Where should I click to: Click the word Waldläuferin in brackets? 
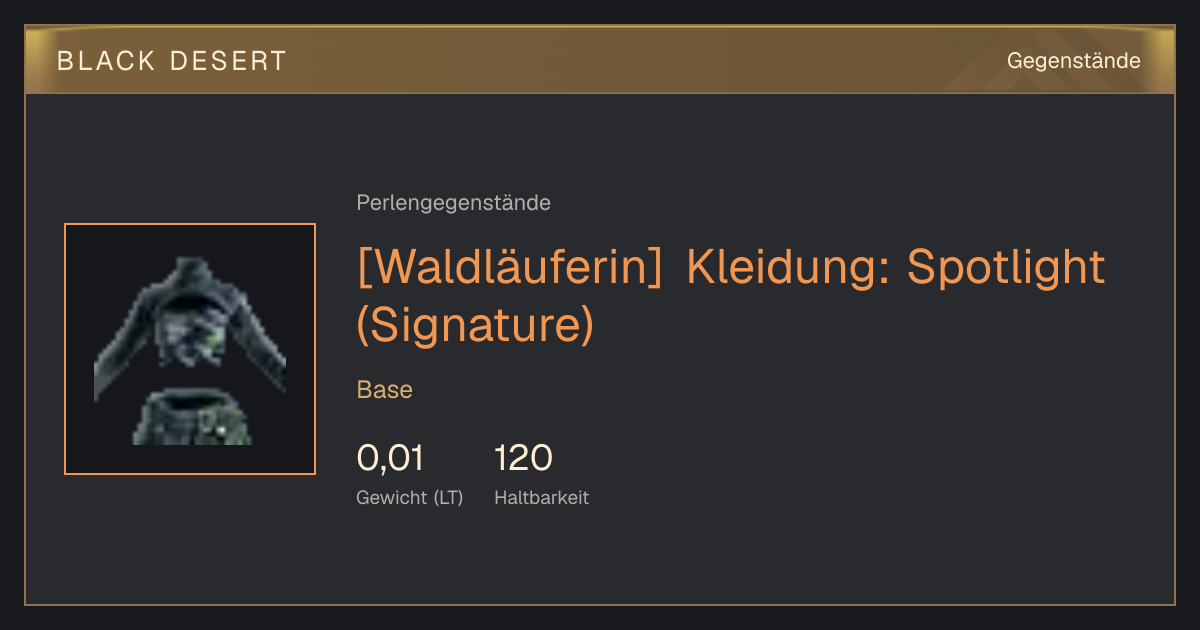[510, 267]
